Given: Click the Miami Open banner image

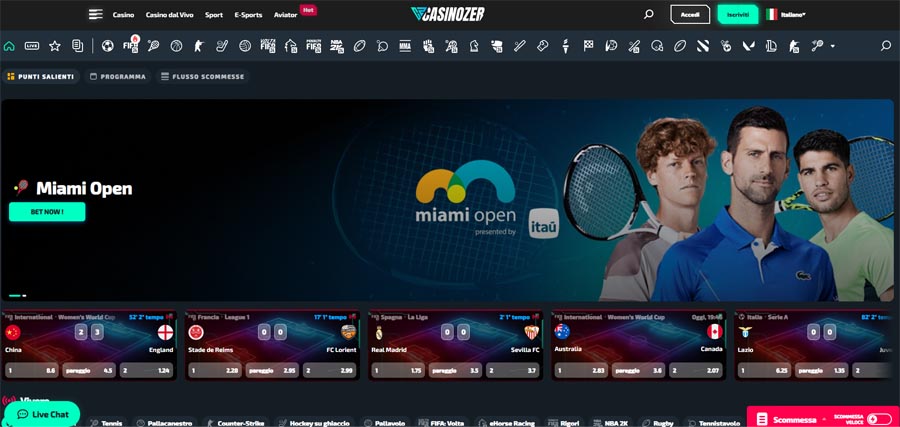Looking at the screenshot, I should tap(448, 200).
